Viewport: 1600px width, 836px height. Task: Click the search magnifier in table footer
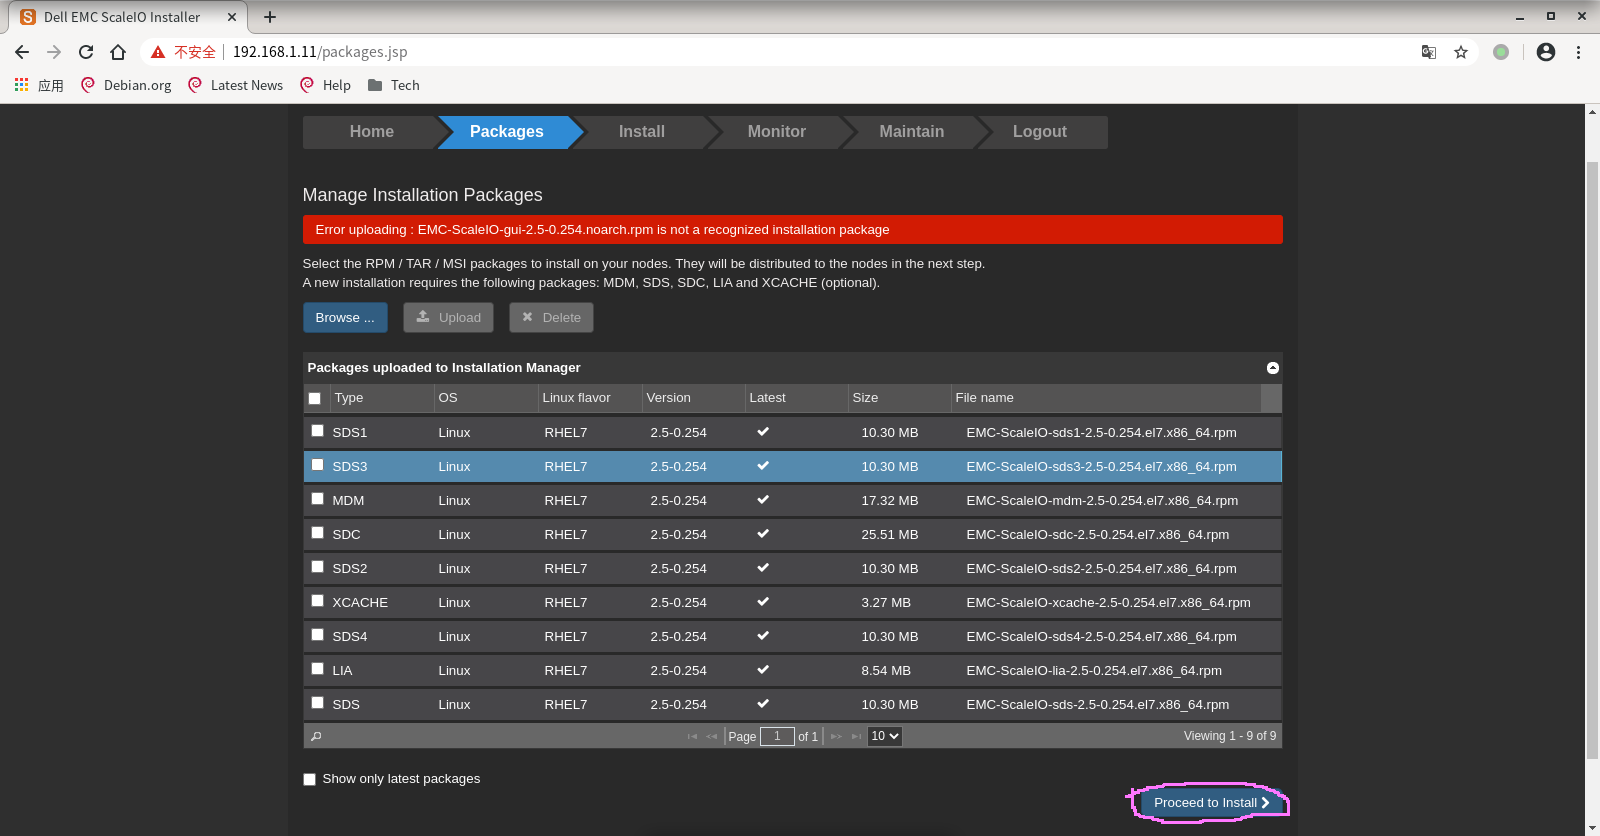tap(316, 736)
